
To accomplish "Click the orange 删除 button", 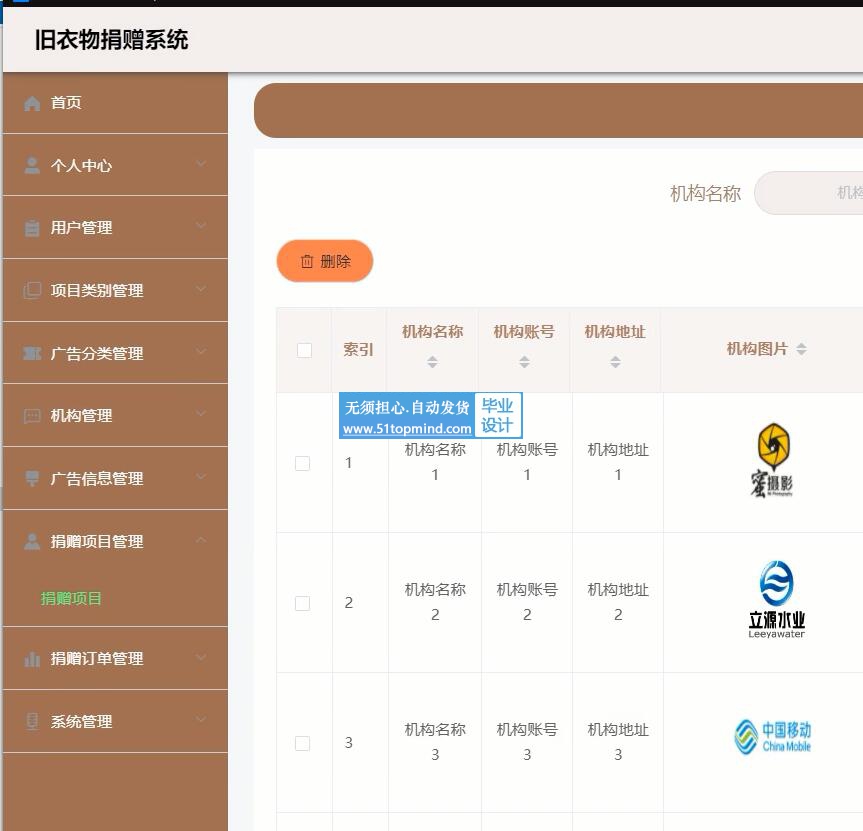I will (x=325, y=261).
